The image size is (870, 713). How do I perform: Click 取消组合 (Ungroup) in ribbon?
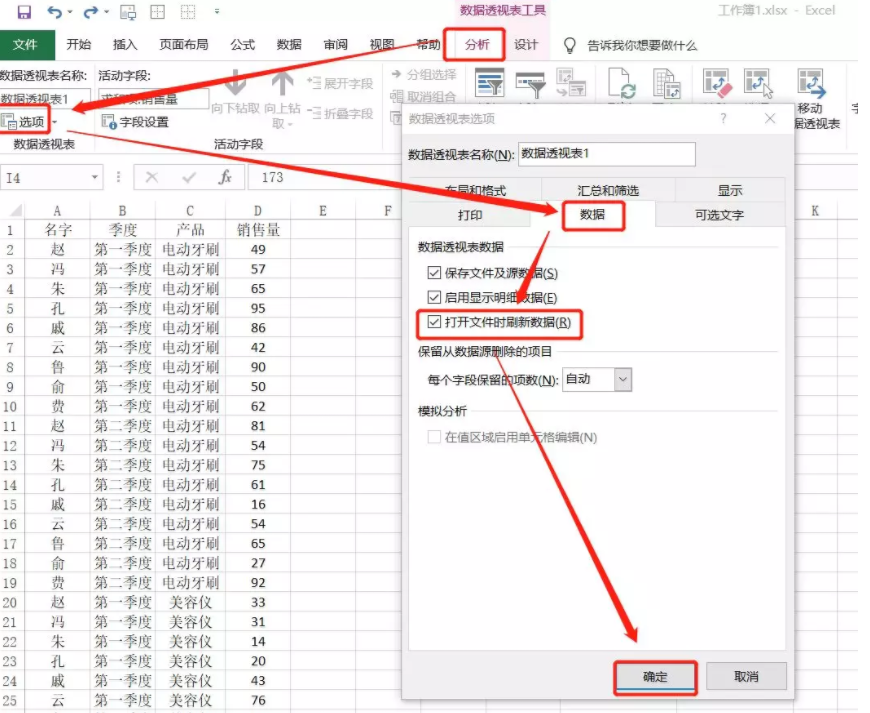point(423,97)
